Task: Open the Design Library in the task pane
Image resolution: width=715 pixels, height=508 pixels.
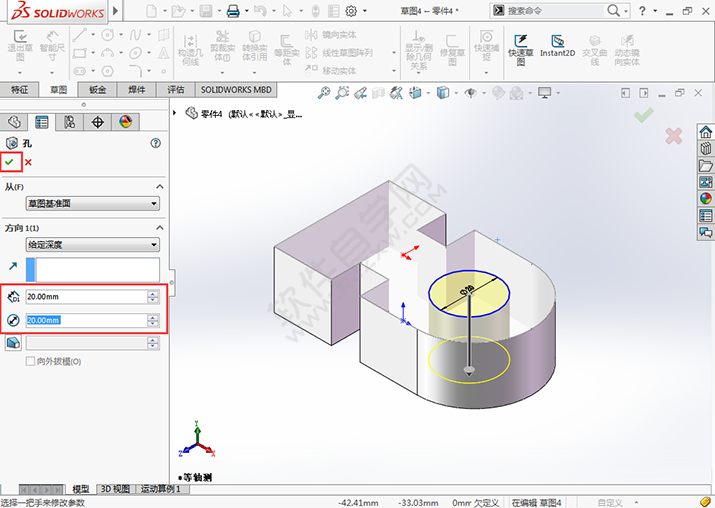Action: pos(705,149)
